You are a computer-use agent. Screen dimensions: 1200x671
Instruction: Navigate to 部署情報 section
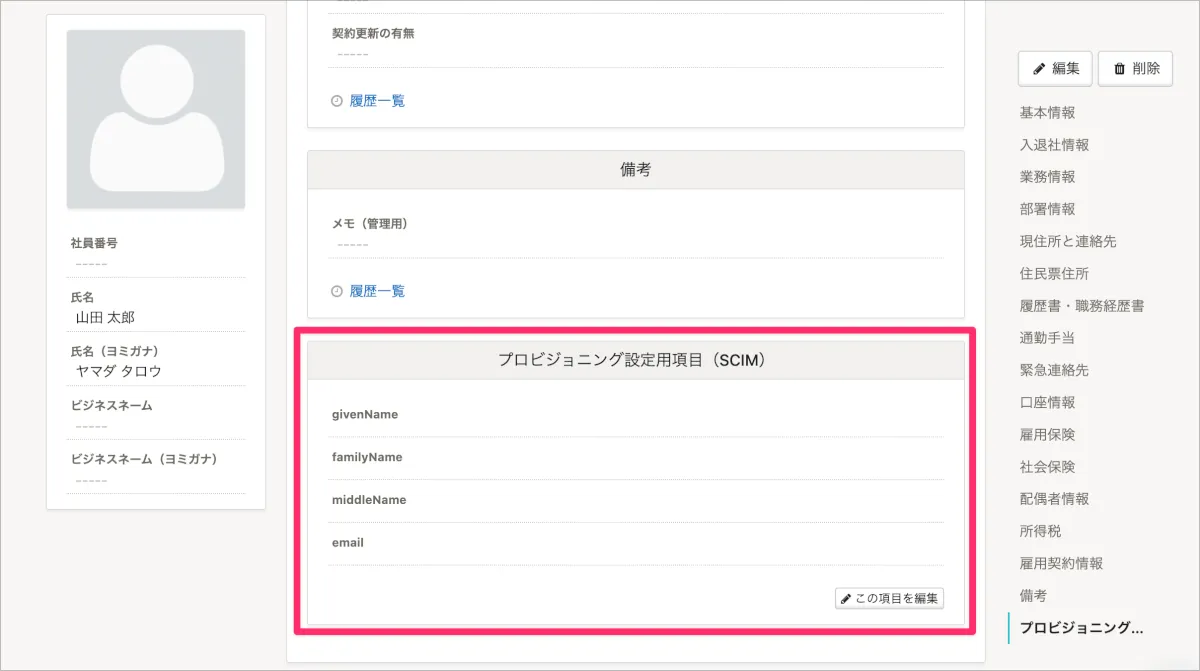coord(1047,209)
